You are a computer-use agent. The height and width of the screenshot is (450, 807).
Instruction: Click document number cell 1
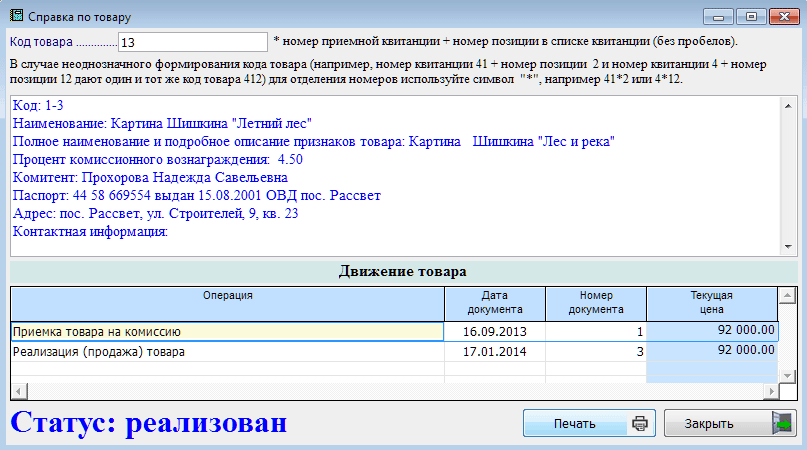[x=595, y=332]
